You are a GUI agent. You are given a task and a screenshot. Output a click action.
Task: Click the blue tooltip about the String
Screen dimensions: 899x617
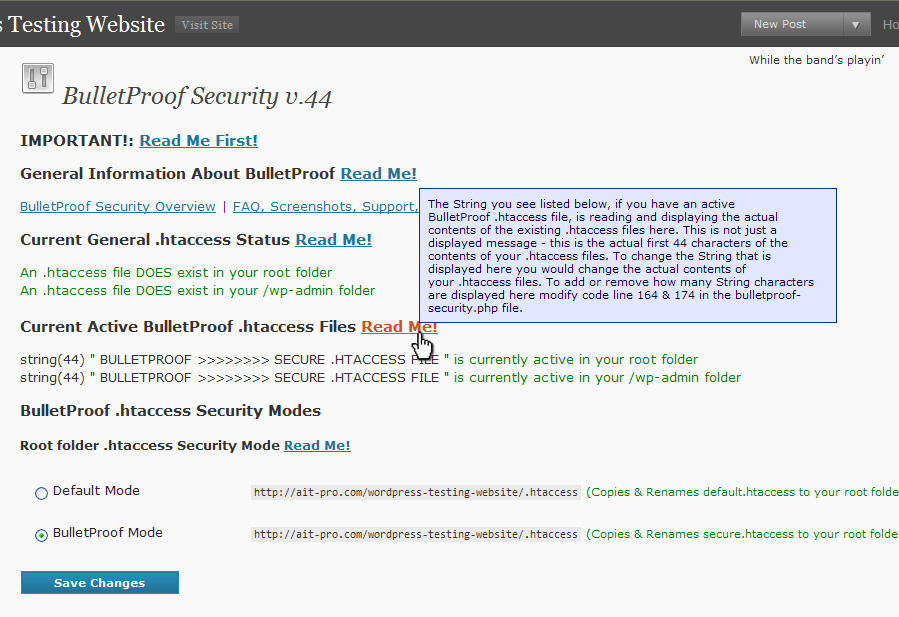click(x=628, y=255)
